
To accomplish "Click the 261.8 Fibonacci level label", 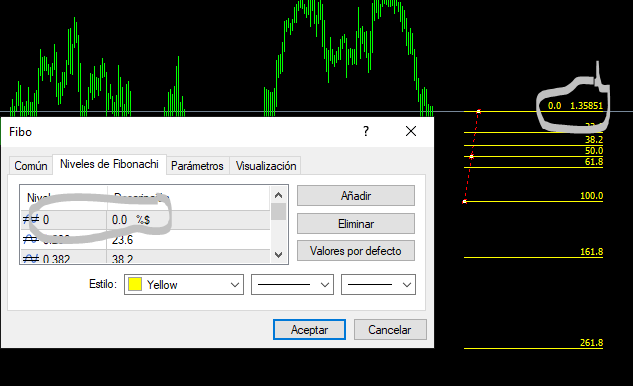I will coord(591,342).
